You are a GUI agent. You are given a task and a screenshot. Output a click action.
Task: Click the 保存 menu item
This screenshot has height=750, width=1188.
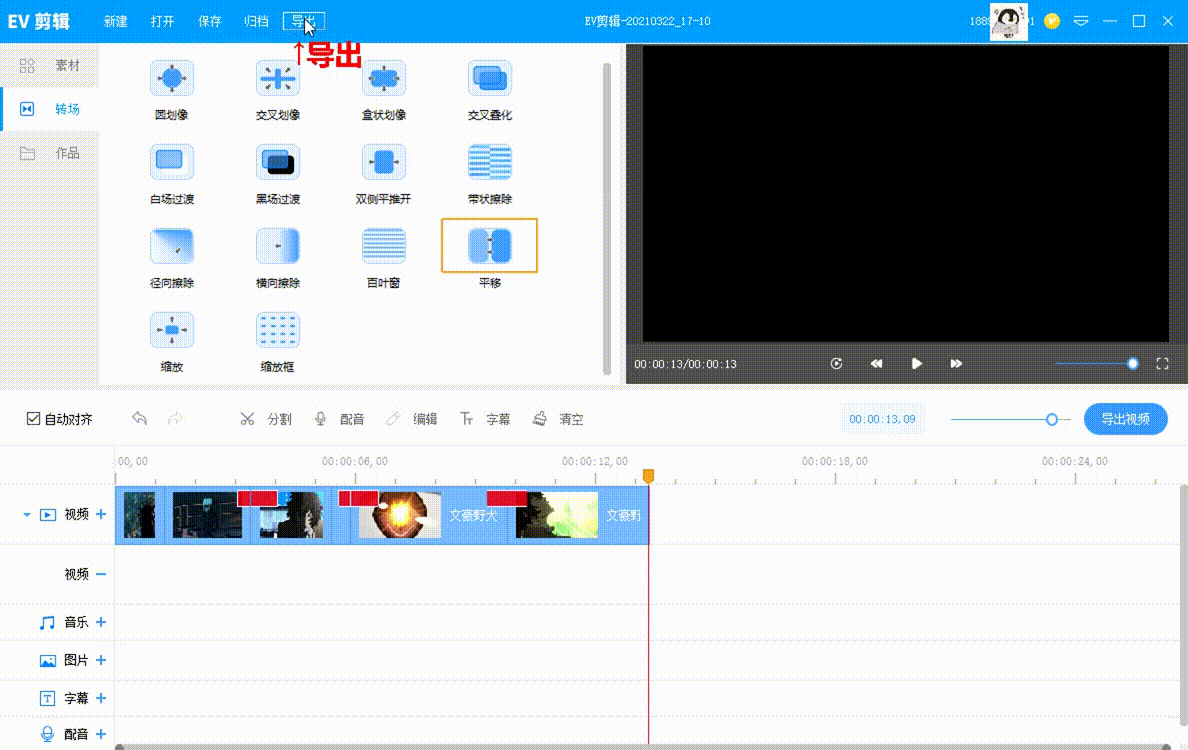tap(209, 21)
